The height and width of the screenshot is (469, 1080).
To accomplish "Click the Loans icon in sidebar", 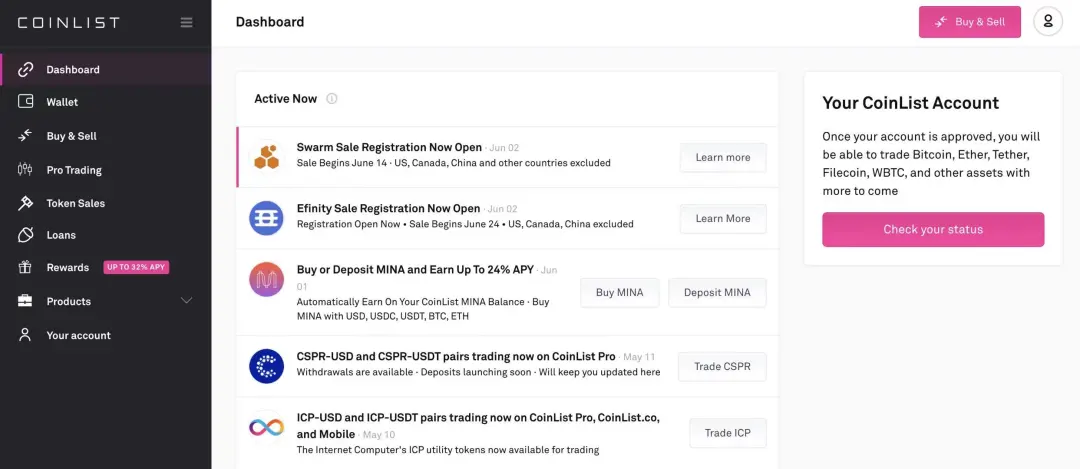I will click(25, 235).
